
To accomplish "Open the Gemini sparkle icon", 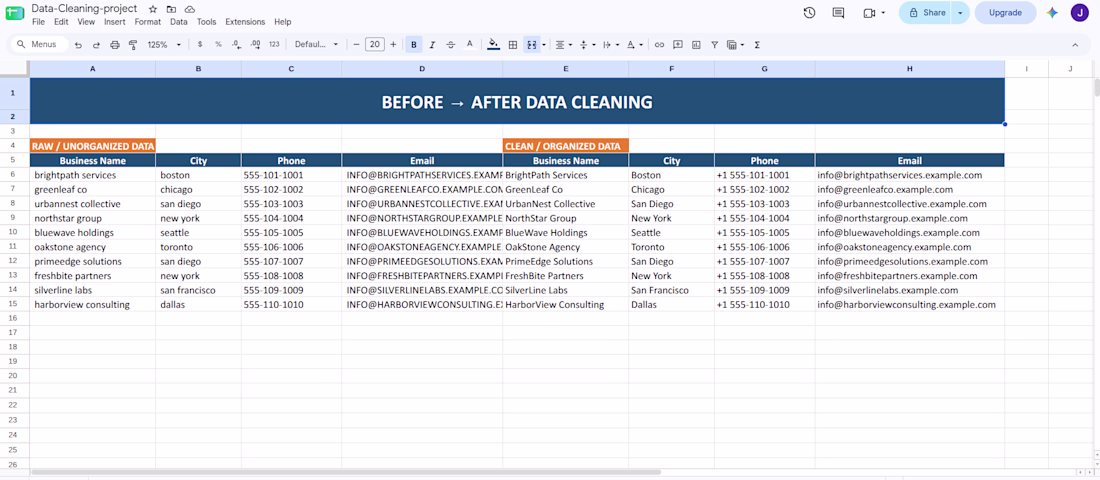I will [1052, 13].
